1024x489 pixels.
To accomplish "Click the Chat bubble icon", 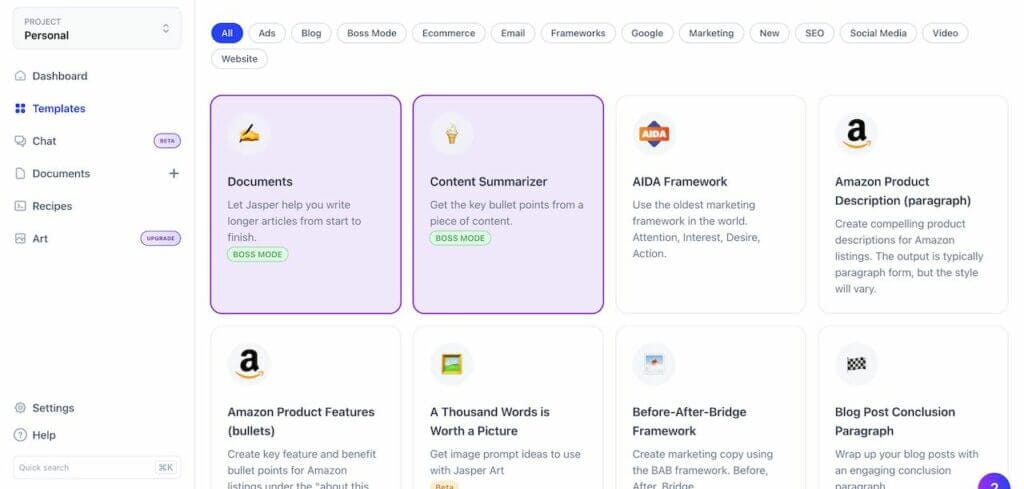I will (x=20, y=141).
